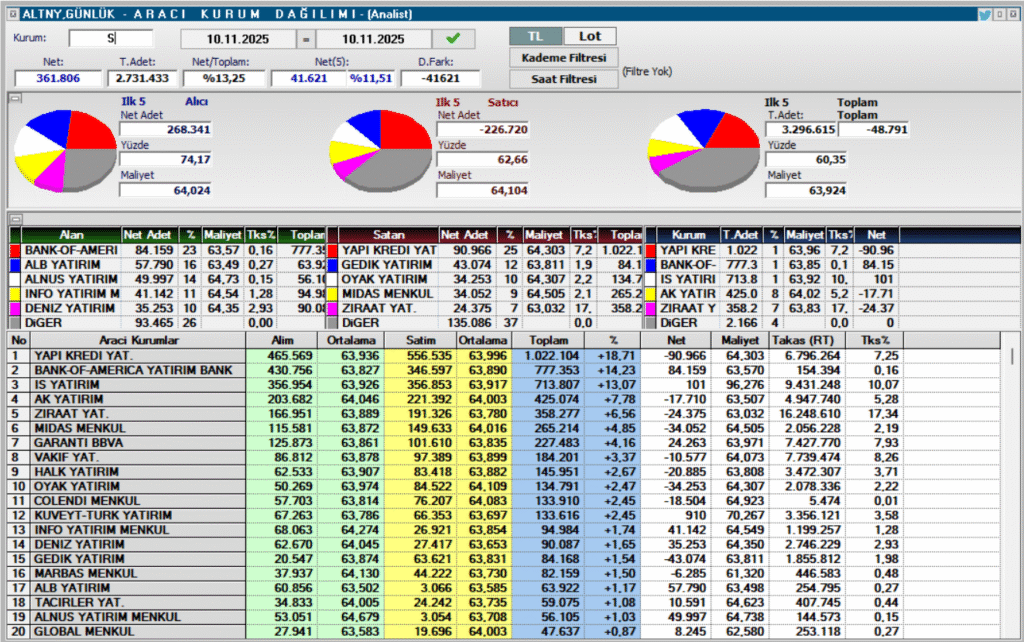Screen dimensions: 1024x642
Task: Click the start date field 10.11.2025
Action: (238, 39)
